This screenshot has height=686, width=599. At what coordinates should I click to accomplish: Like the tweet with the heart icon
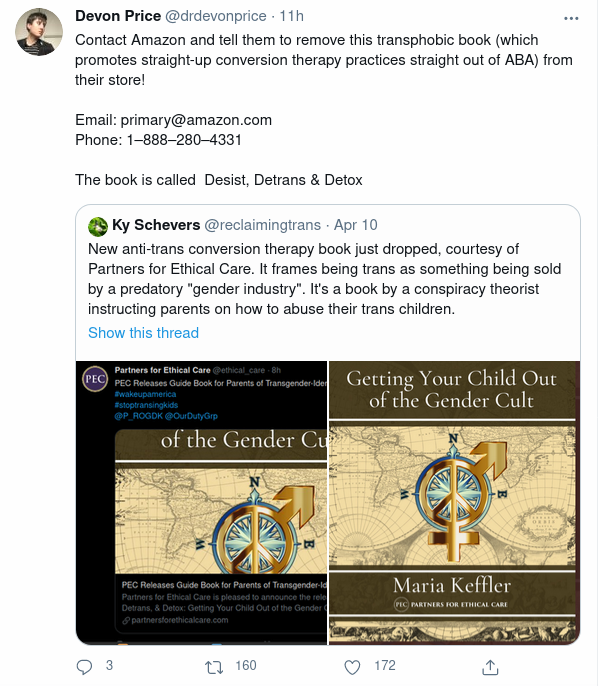tap(352, 667)
